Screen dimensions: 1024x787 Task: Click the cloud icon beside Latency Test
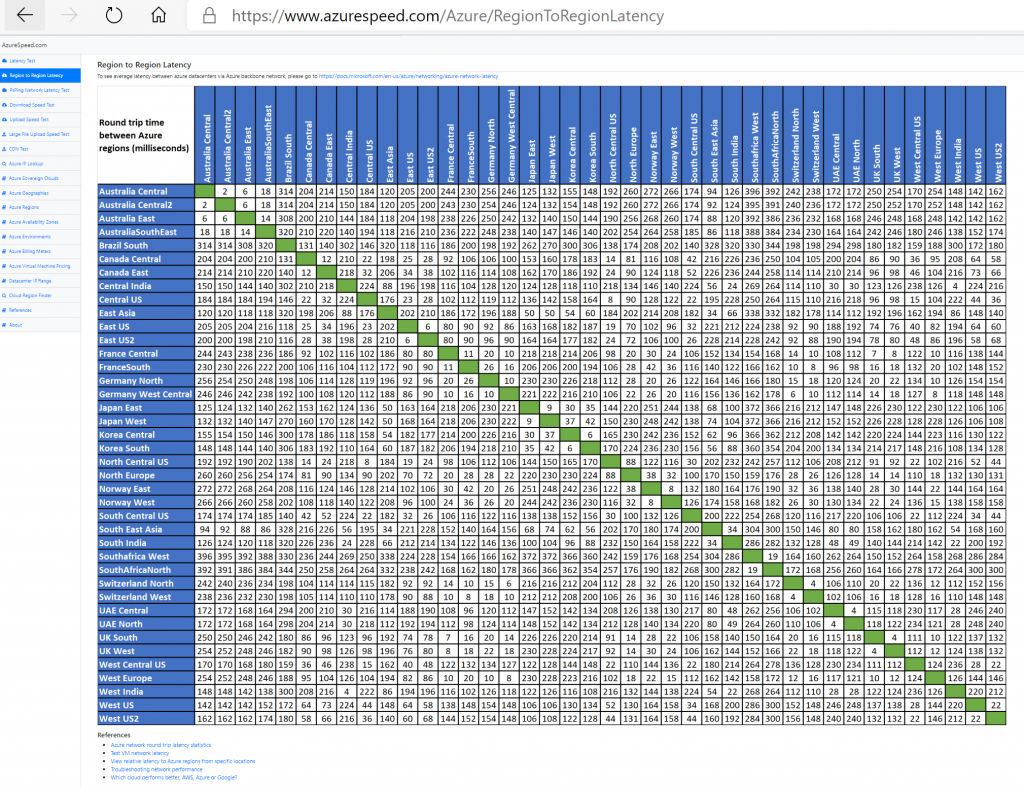click(x=5, y=61)
